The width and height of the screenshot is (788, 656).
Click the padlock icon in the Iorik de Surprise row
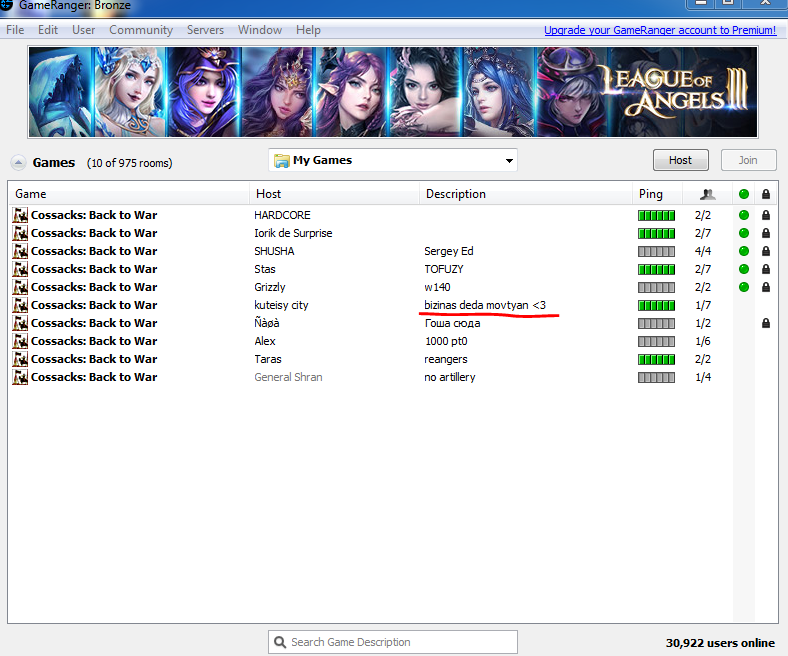(x=765, y=233)
